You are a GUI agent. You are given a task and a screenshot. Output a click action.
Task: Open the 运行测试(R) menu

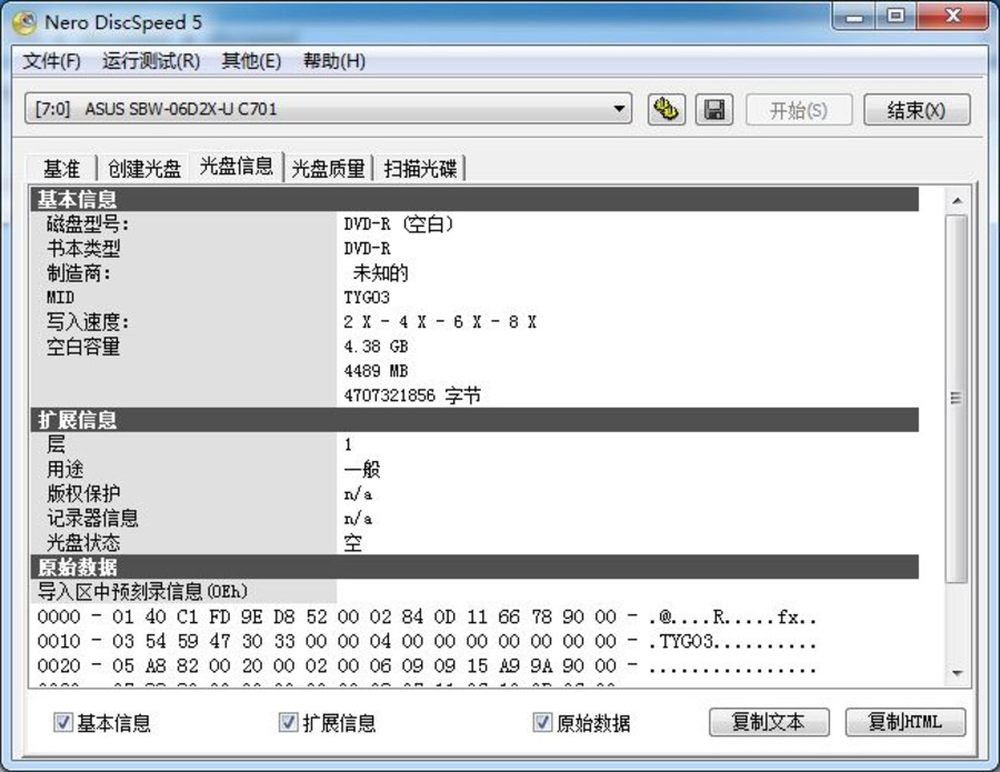[151, 61]
